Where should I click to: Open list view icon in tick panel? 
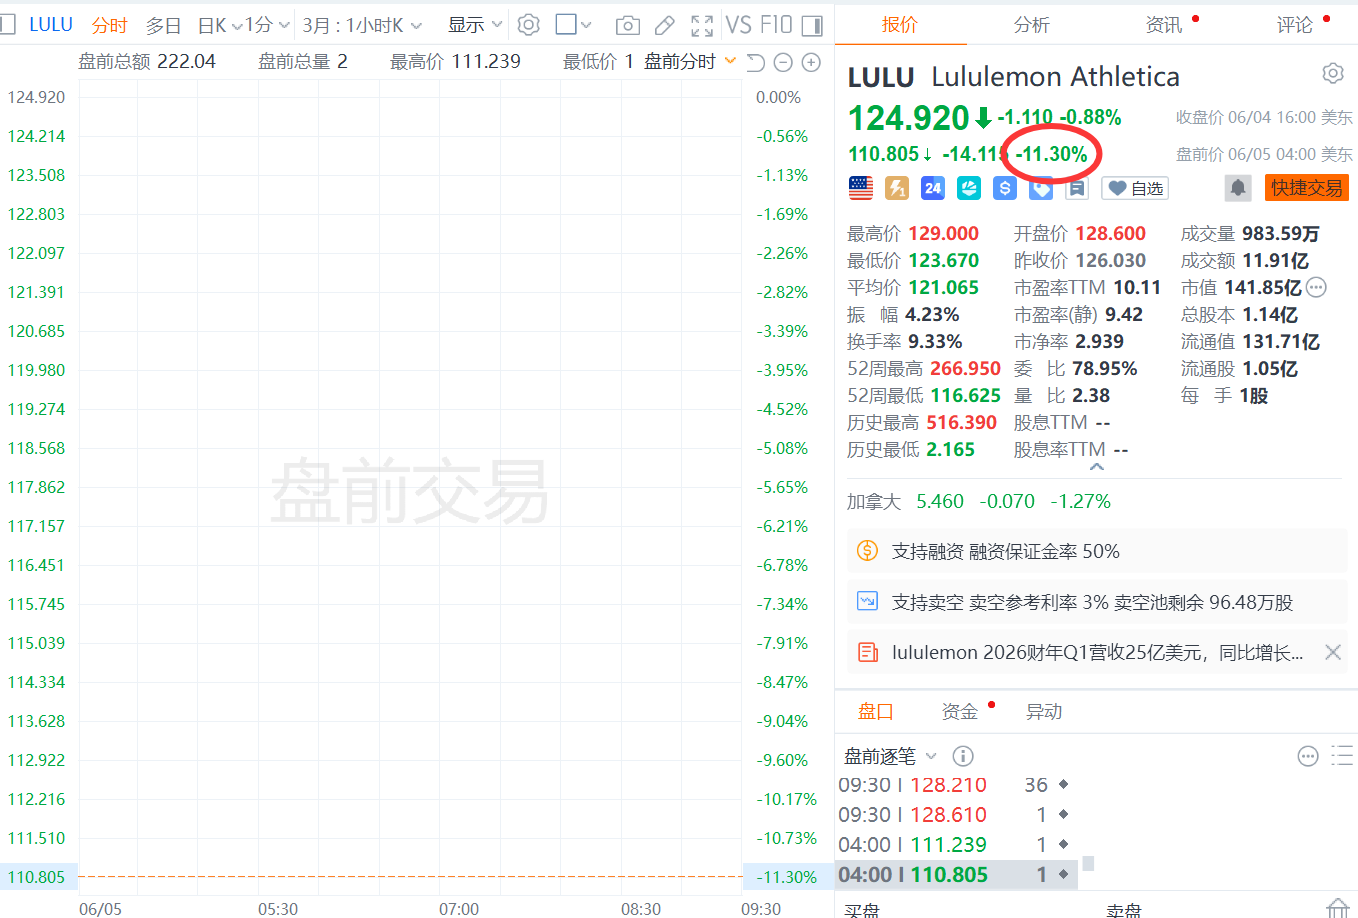(x=1342, y=756)
